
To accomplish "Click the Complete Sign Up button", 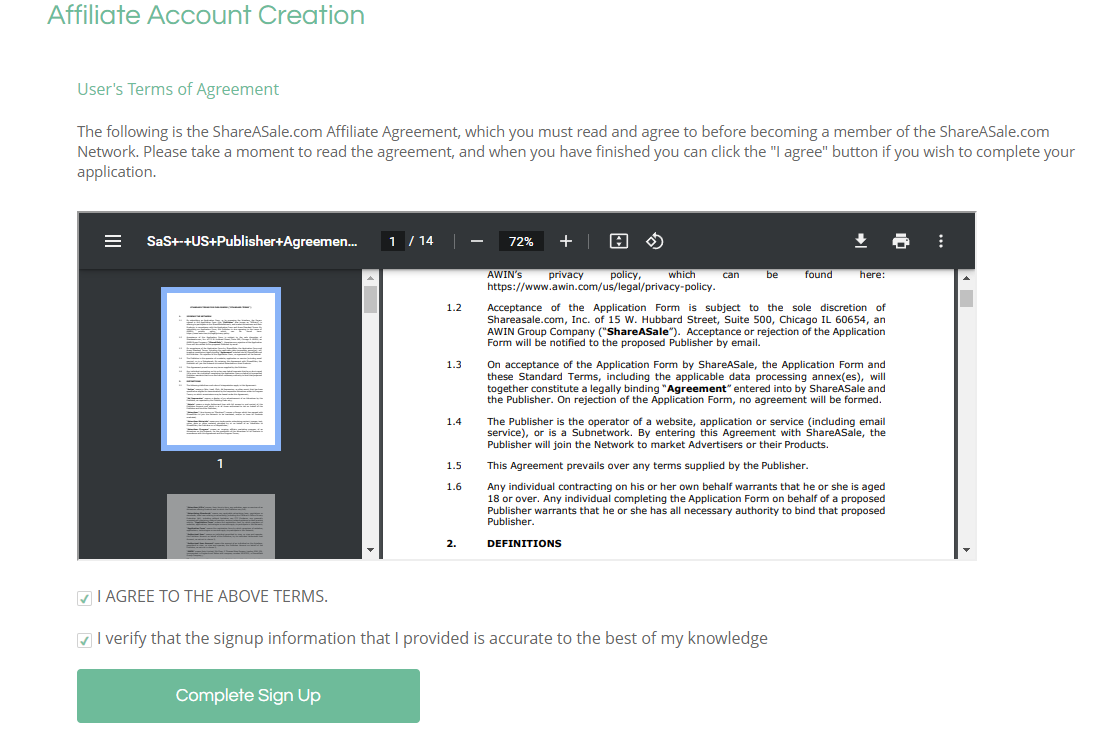I will point(249,696).
